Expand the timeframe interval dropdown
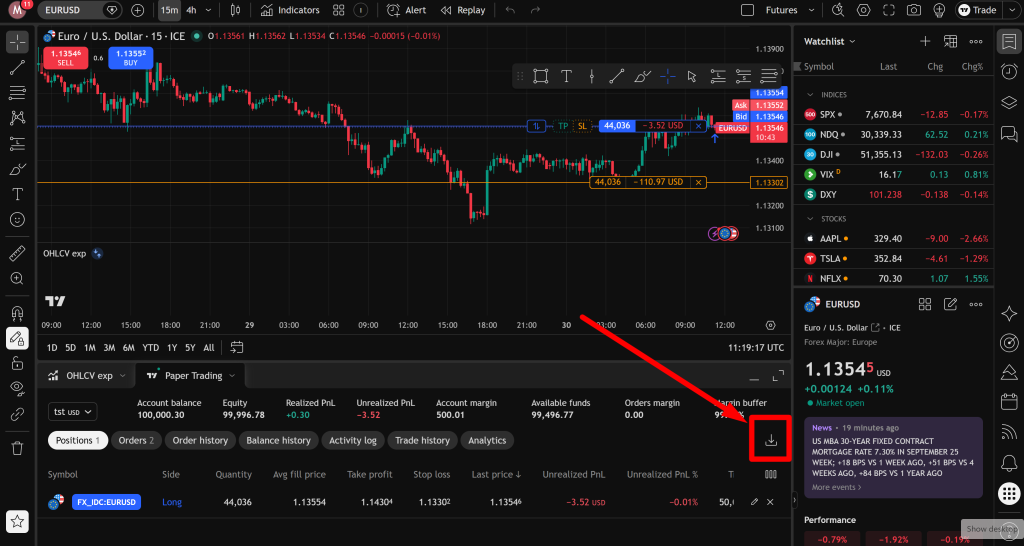This screenshot has width=1024, height=546. pos(208,10)
